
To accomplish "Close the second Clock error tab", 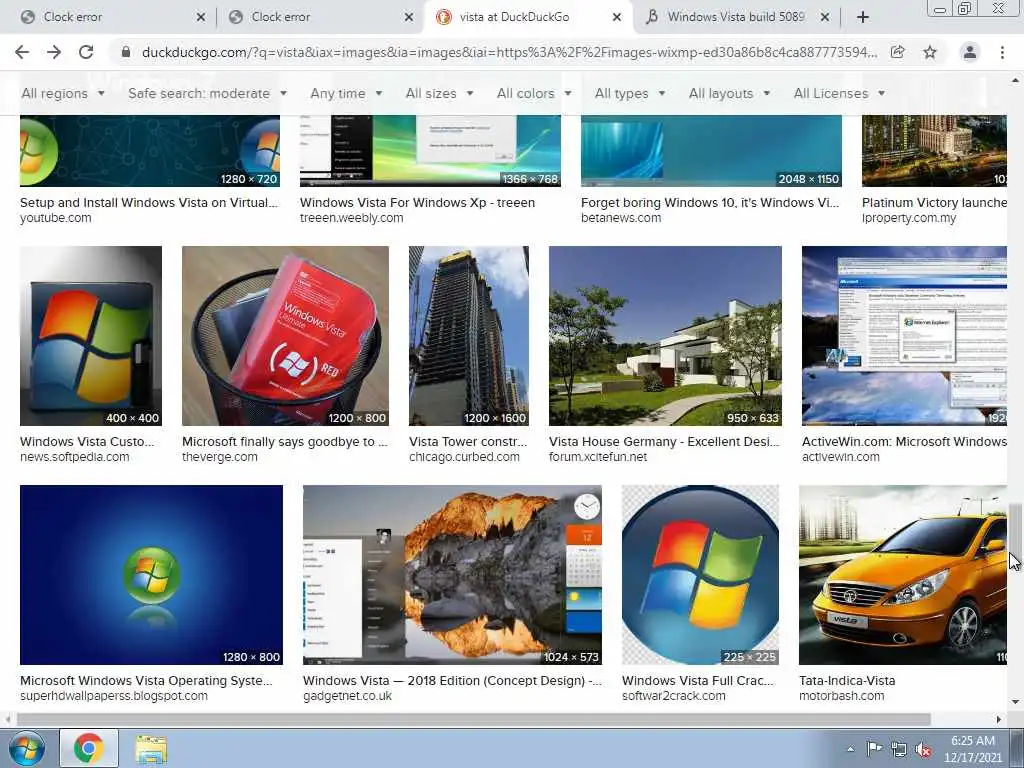I will [409, 17].
